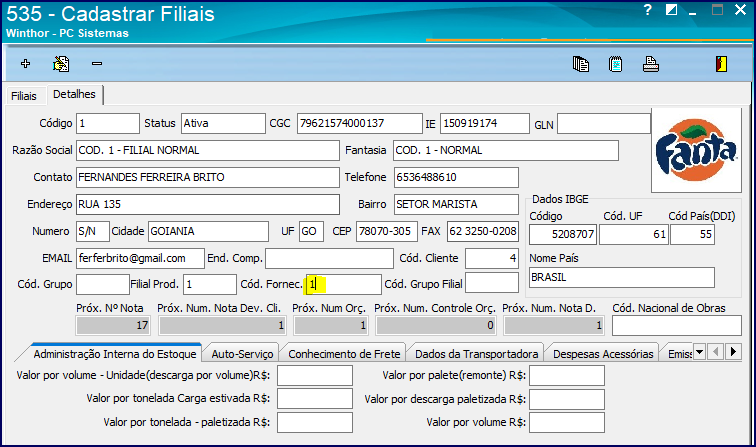The image size is (756, 447).
Task: Click the Endereço field
Action: [208, 204]
